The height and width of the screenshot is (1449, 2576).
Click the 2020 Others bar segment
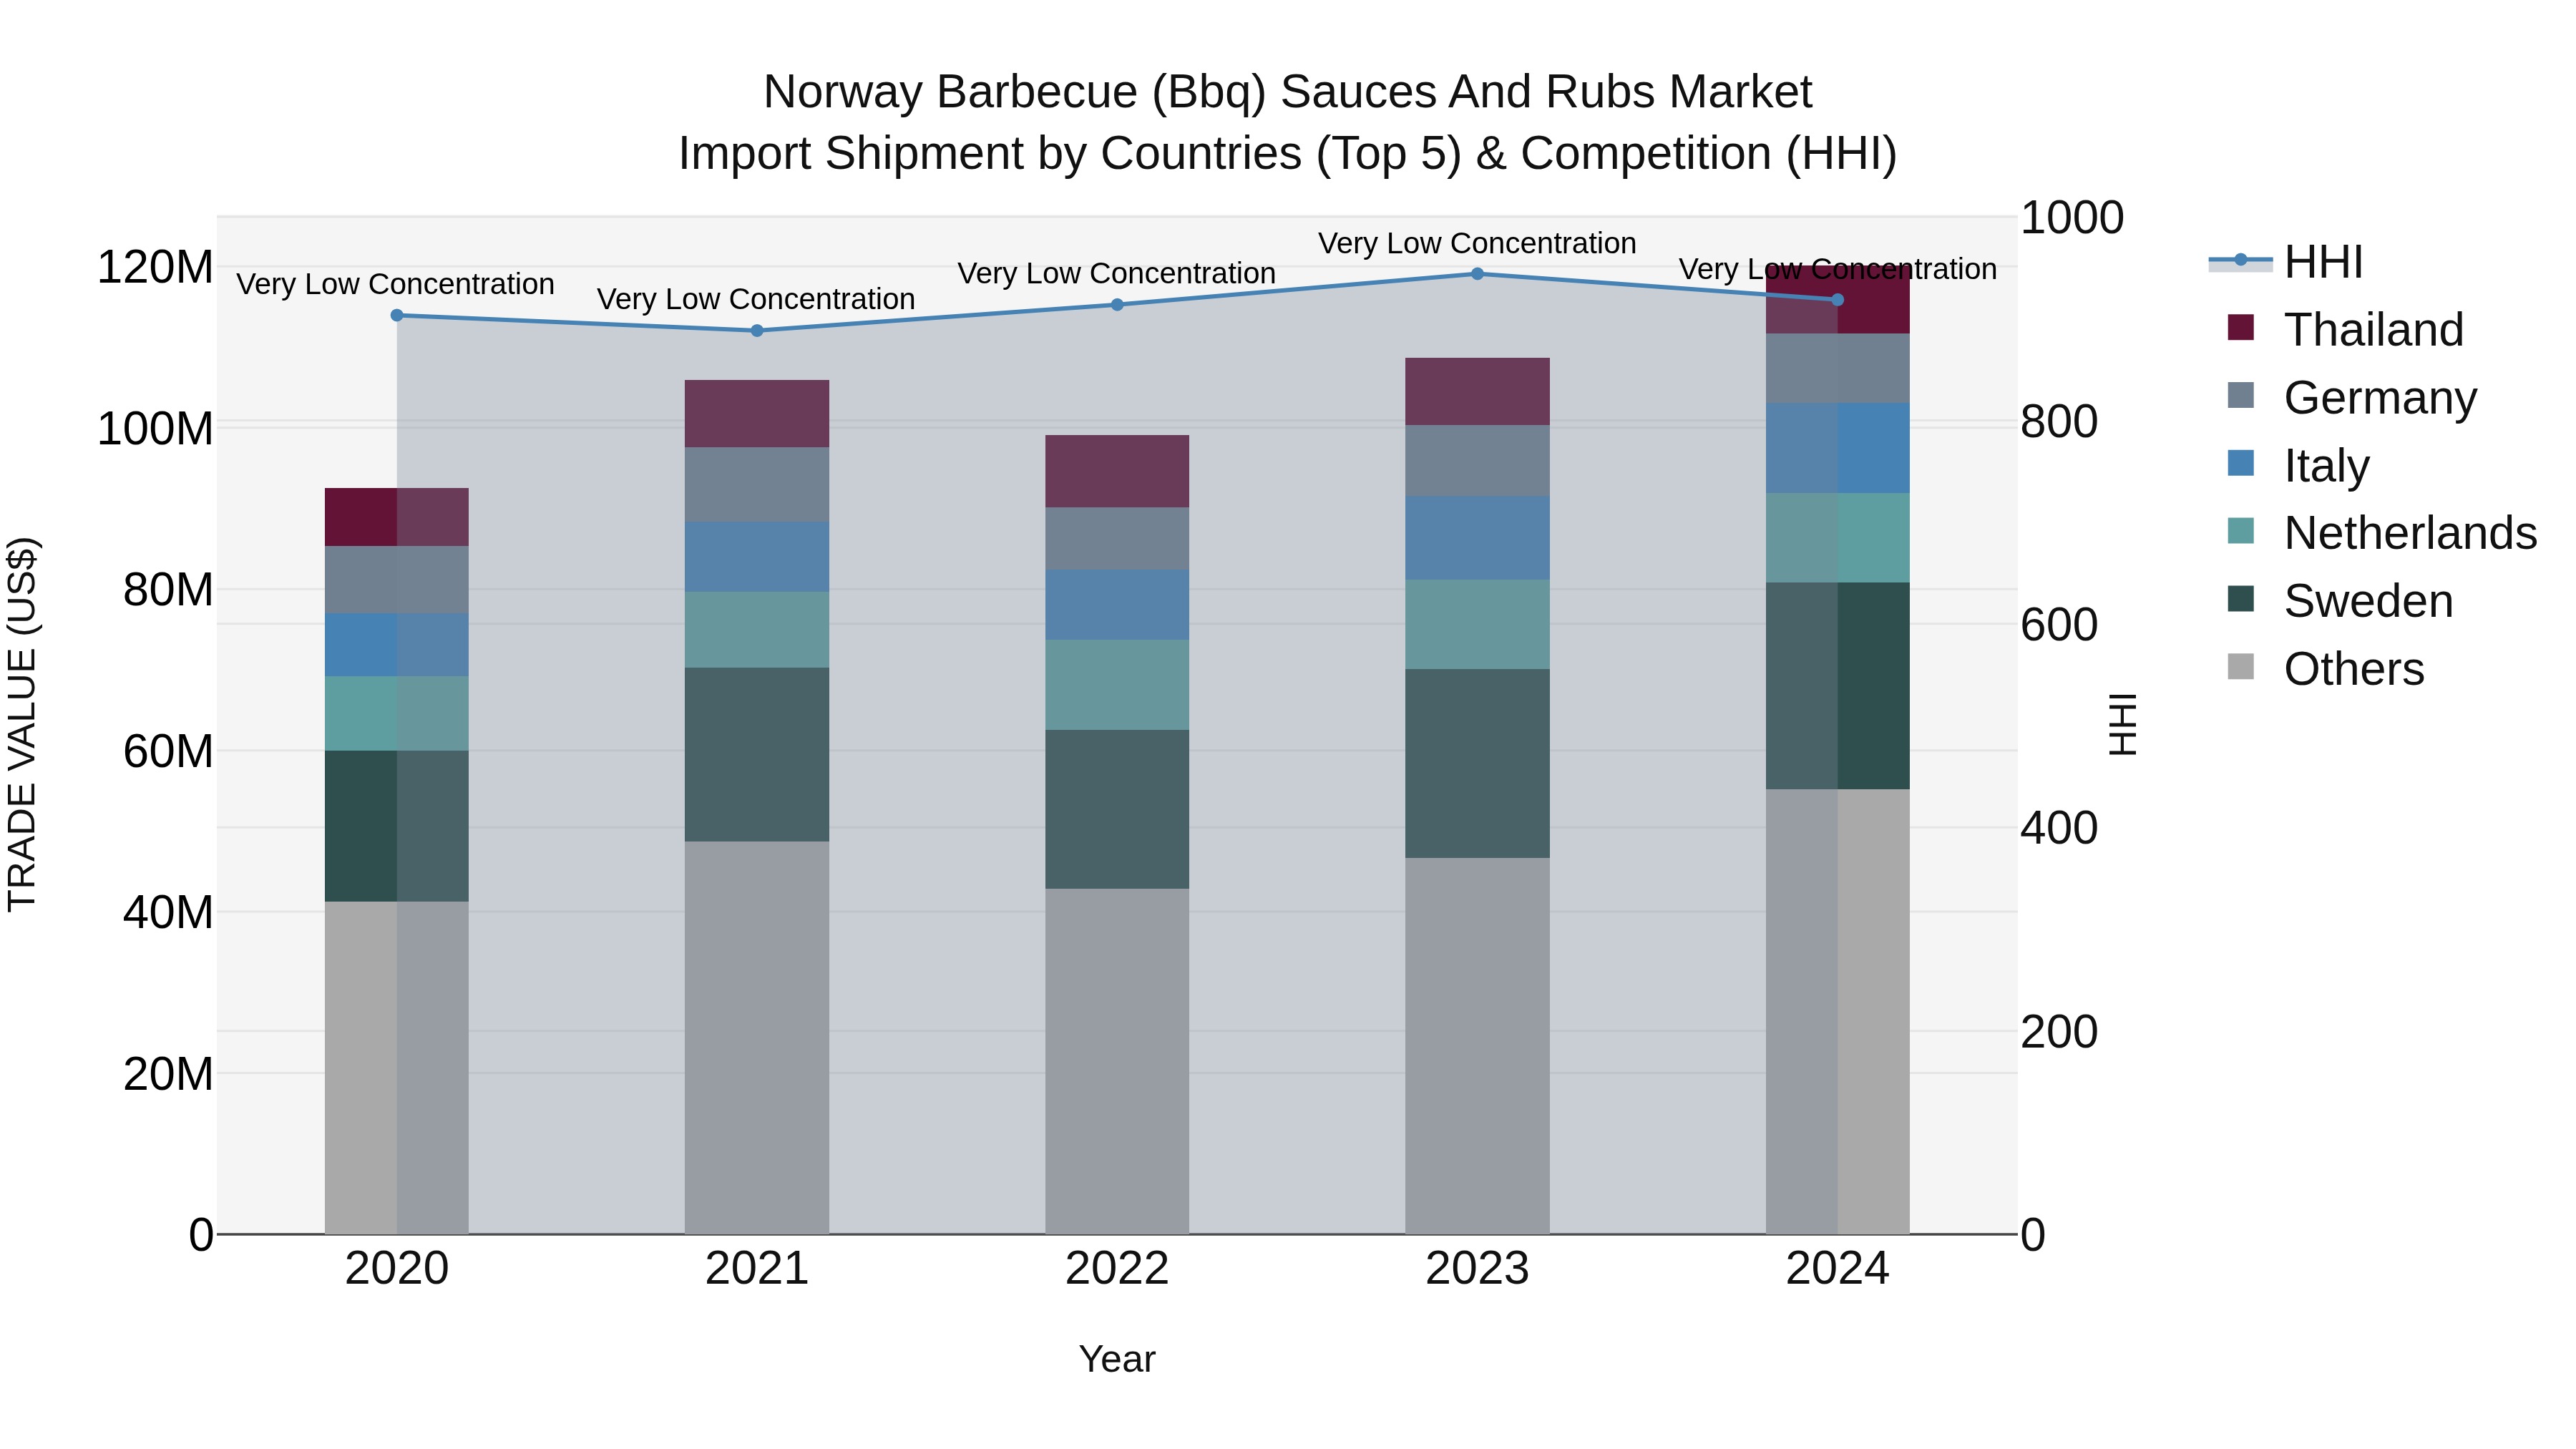[397, 1068]
